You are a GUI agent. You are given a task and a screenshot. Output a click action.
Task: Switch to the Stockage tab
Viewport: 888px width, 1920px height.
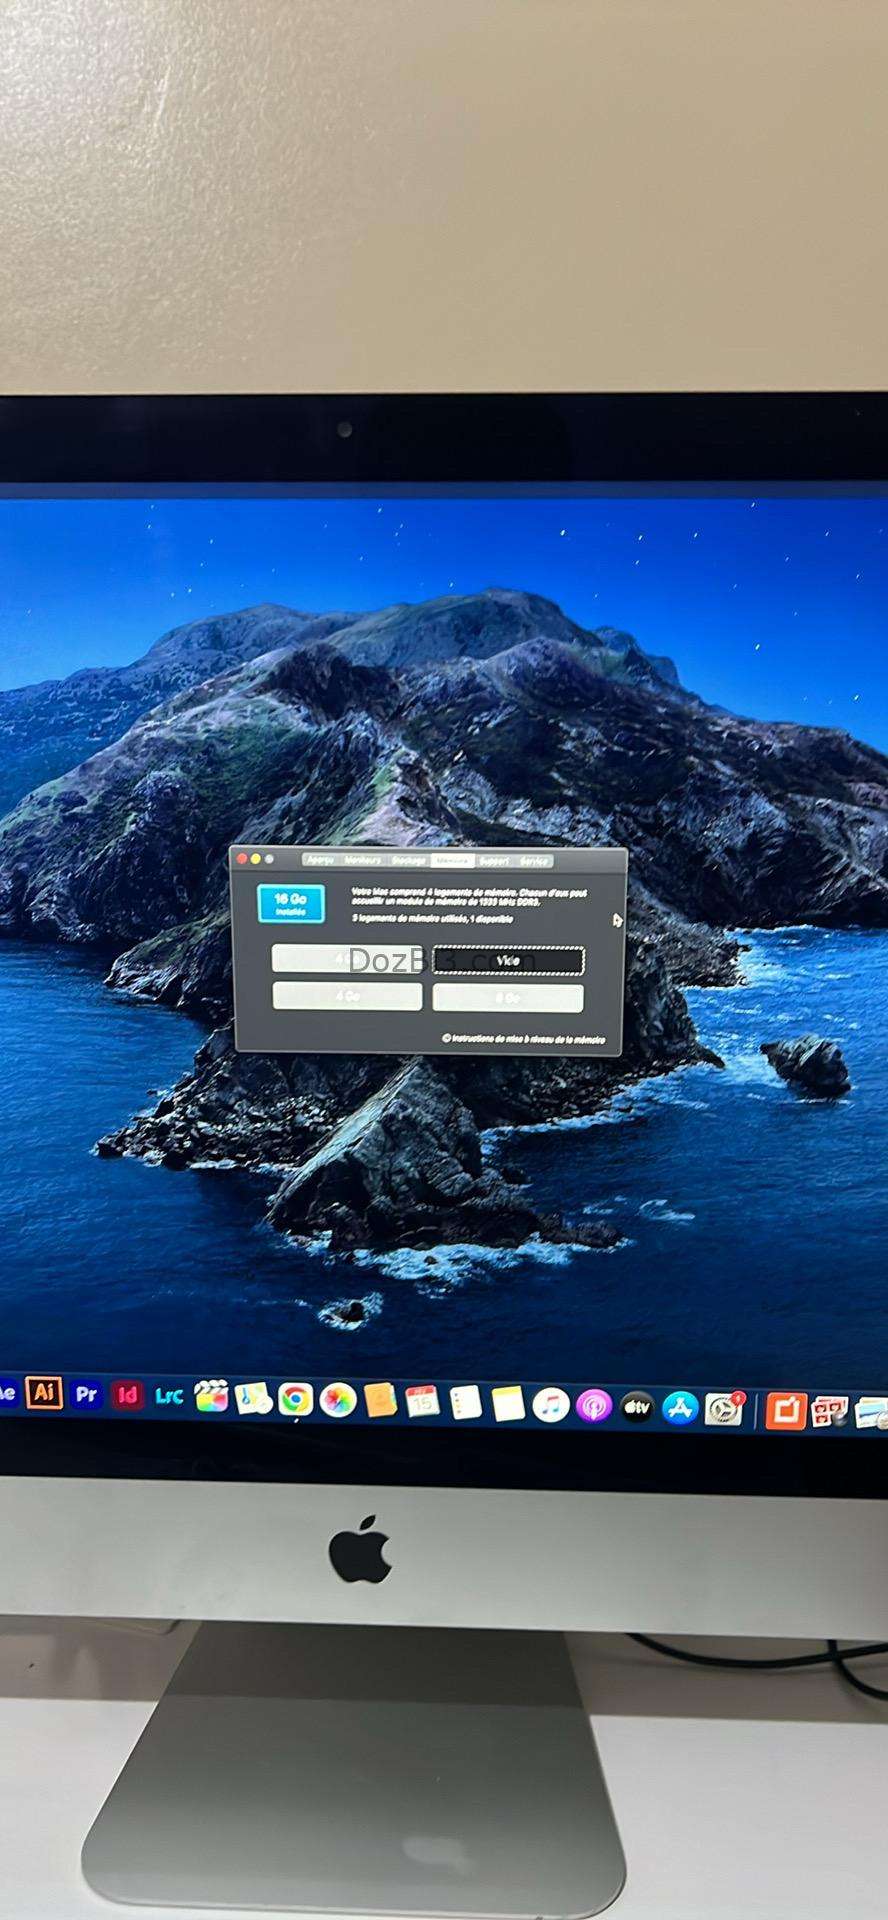[409, 861]
